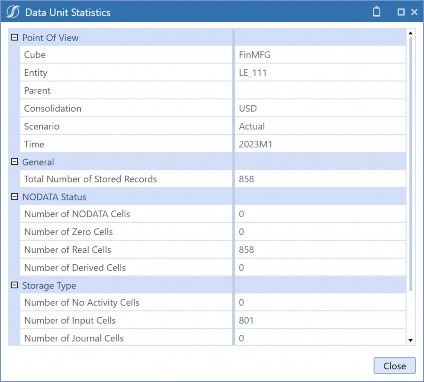
Task: Click the OneStream logo icon in title bar
Action: (13, 12)
